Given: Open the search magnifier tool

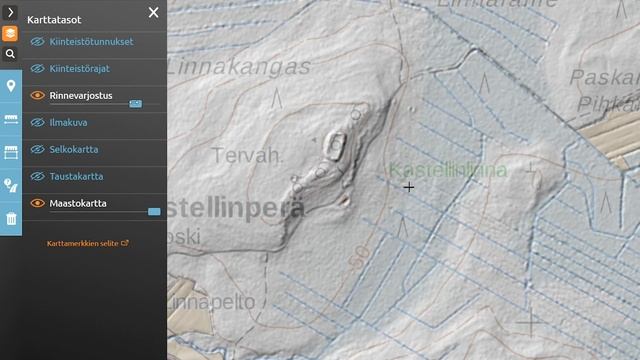Looking at the screenshot, I should coord(10,54).
